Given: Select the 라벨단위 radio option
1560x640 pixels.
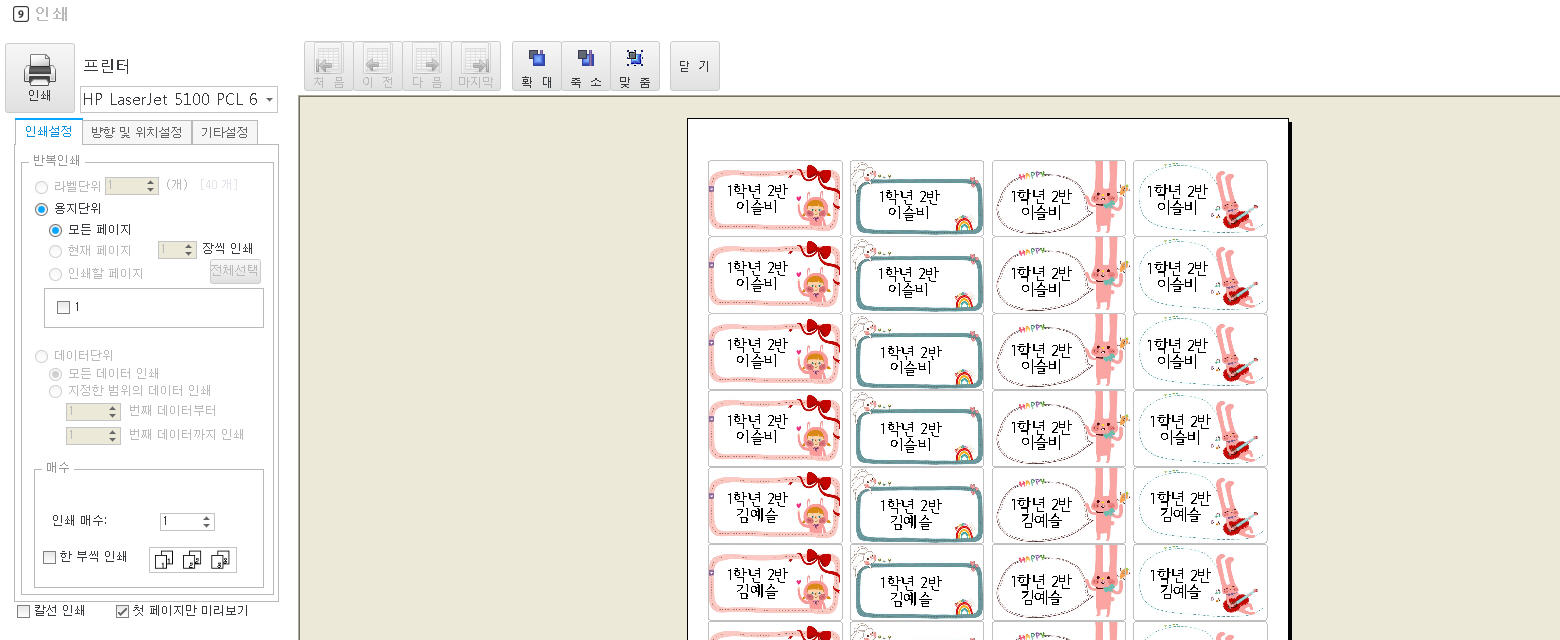Looking at the screenshot, I should pos(41,186).
